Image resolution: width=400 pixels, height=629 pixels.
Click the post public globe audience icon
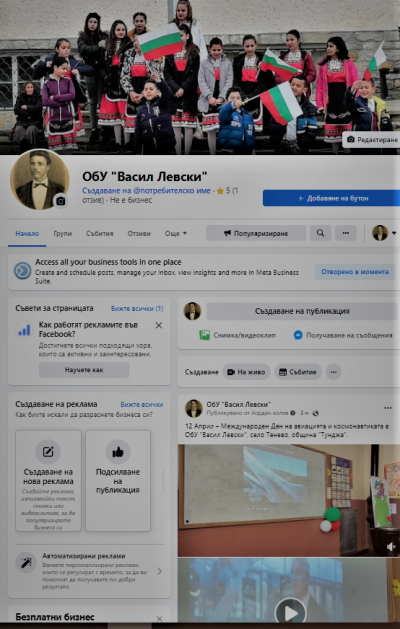[x=315, y=413]
